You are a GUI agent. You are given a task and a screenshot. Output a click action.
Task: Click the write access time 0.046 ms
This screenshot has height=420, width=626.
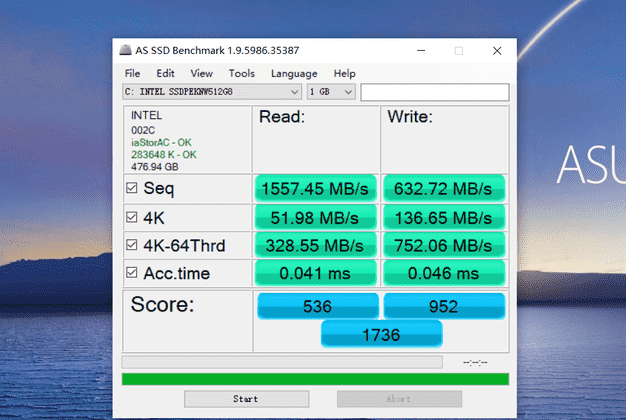(x=444, y=273)
